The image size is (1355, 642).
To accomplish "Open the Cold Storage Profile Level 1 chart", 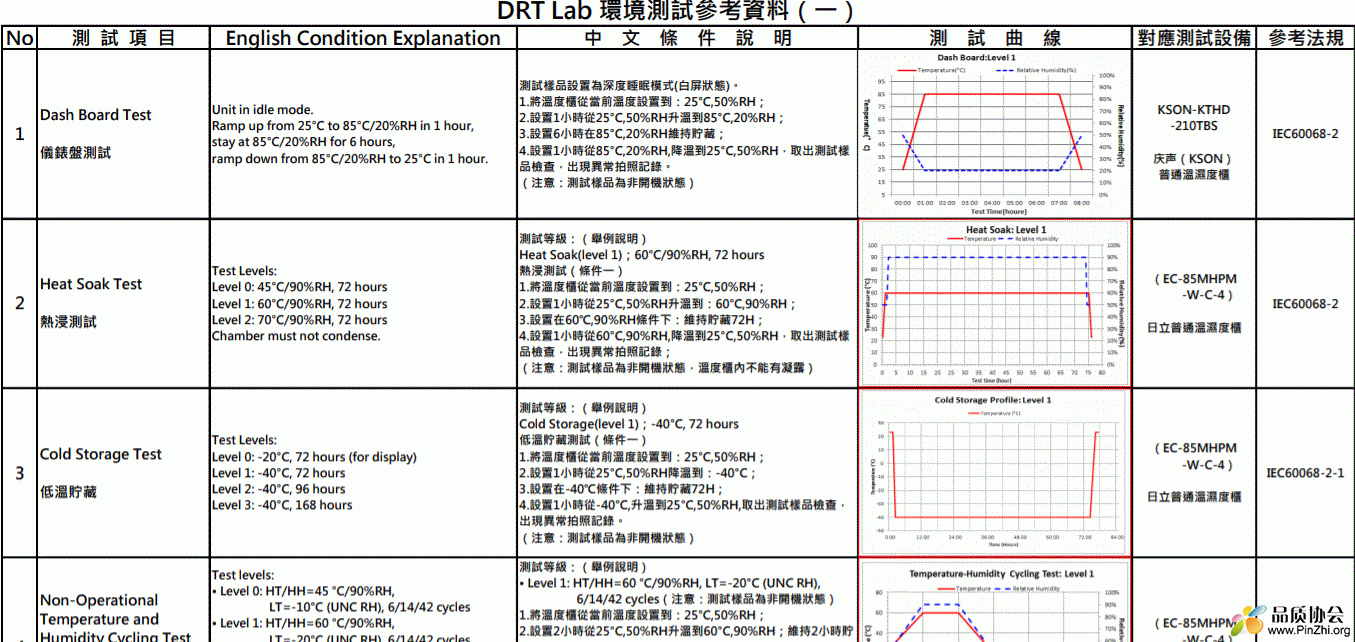I will coord(994,472).
